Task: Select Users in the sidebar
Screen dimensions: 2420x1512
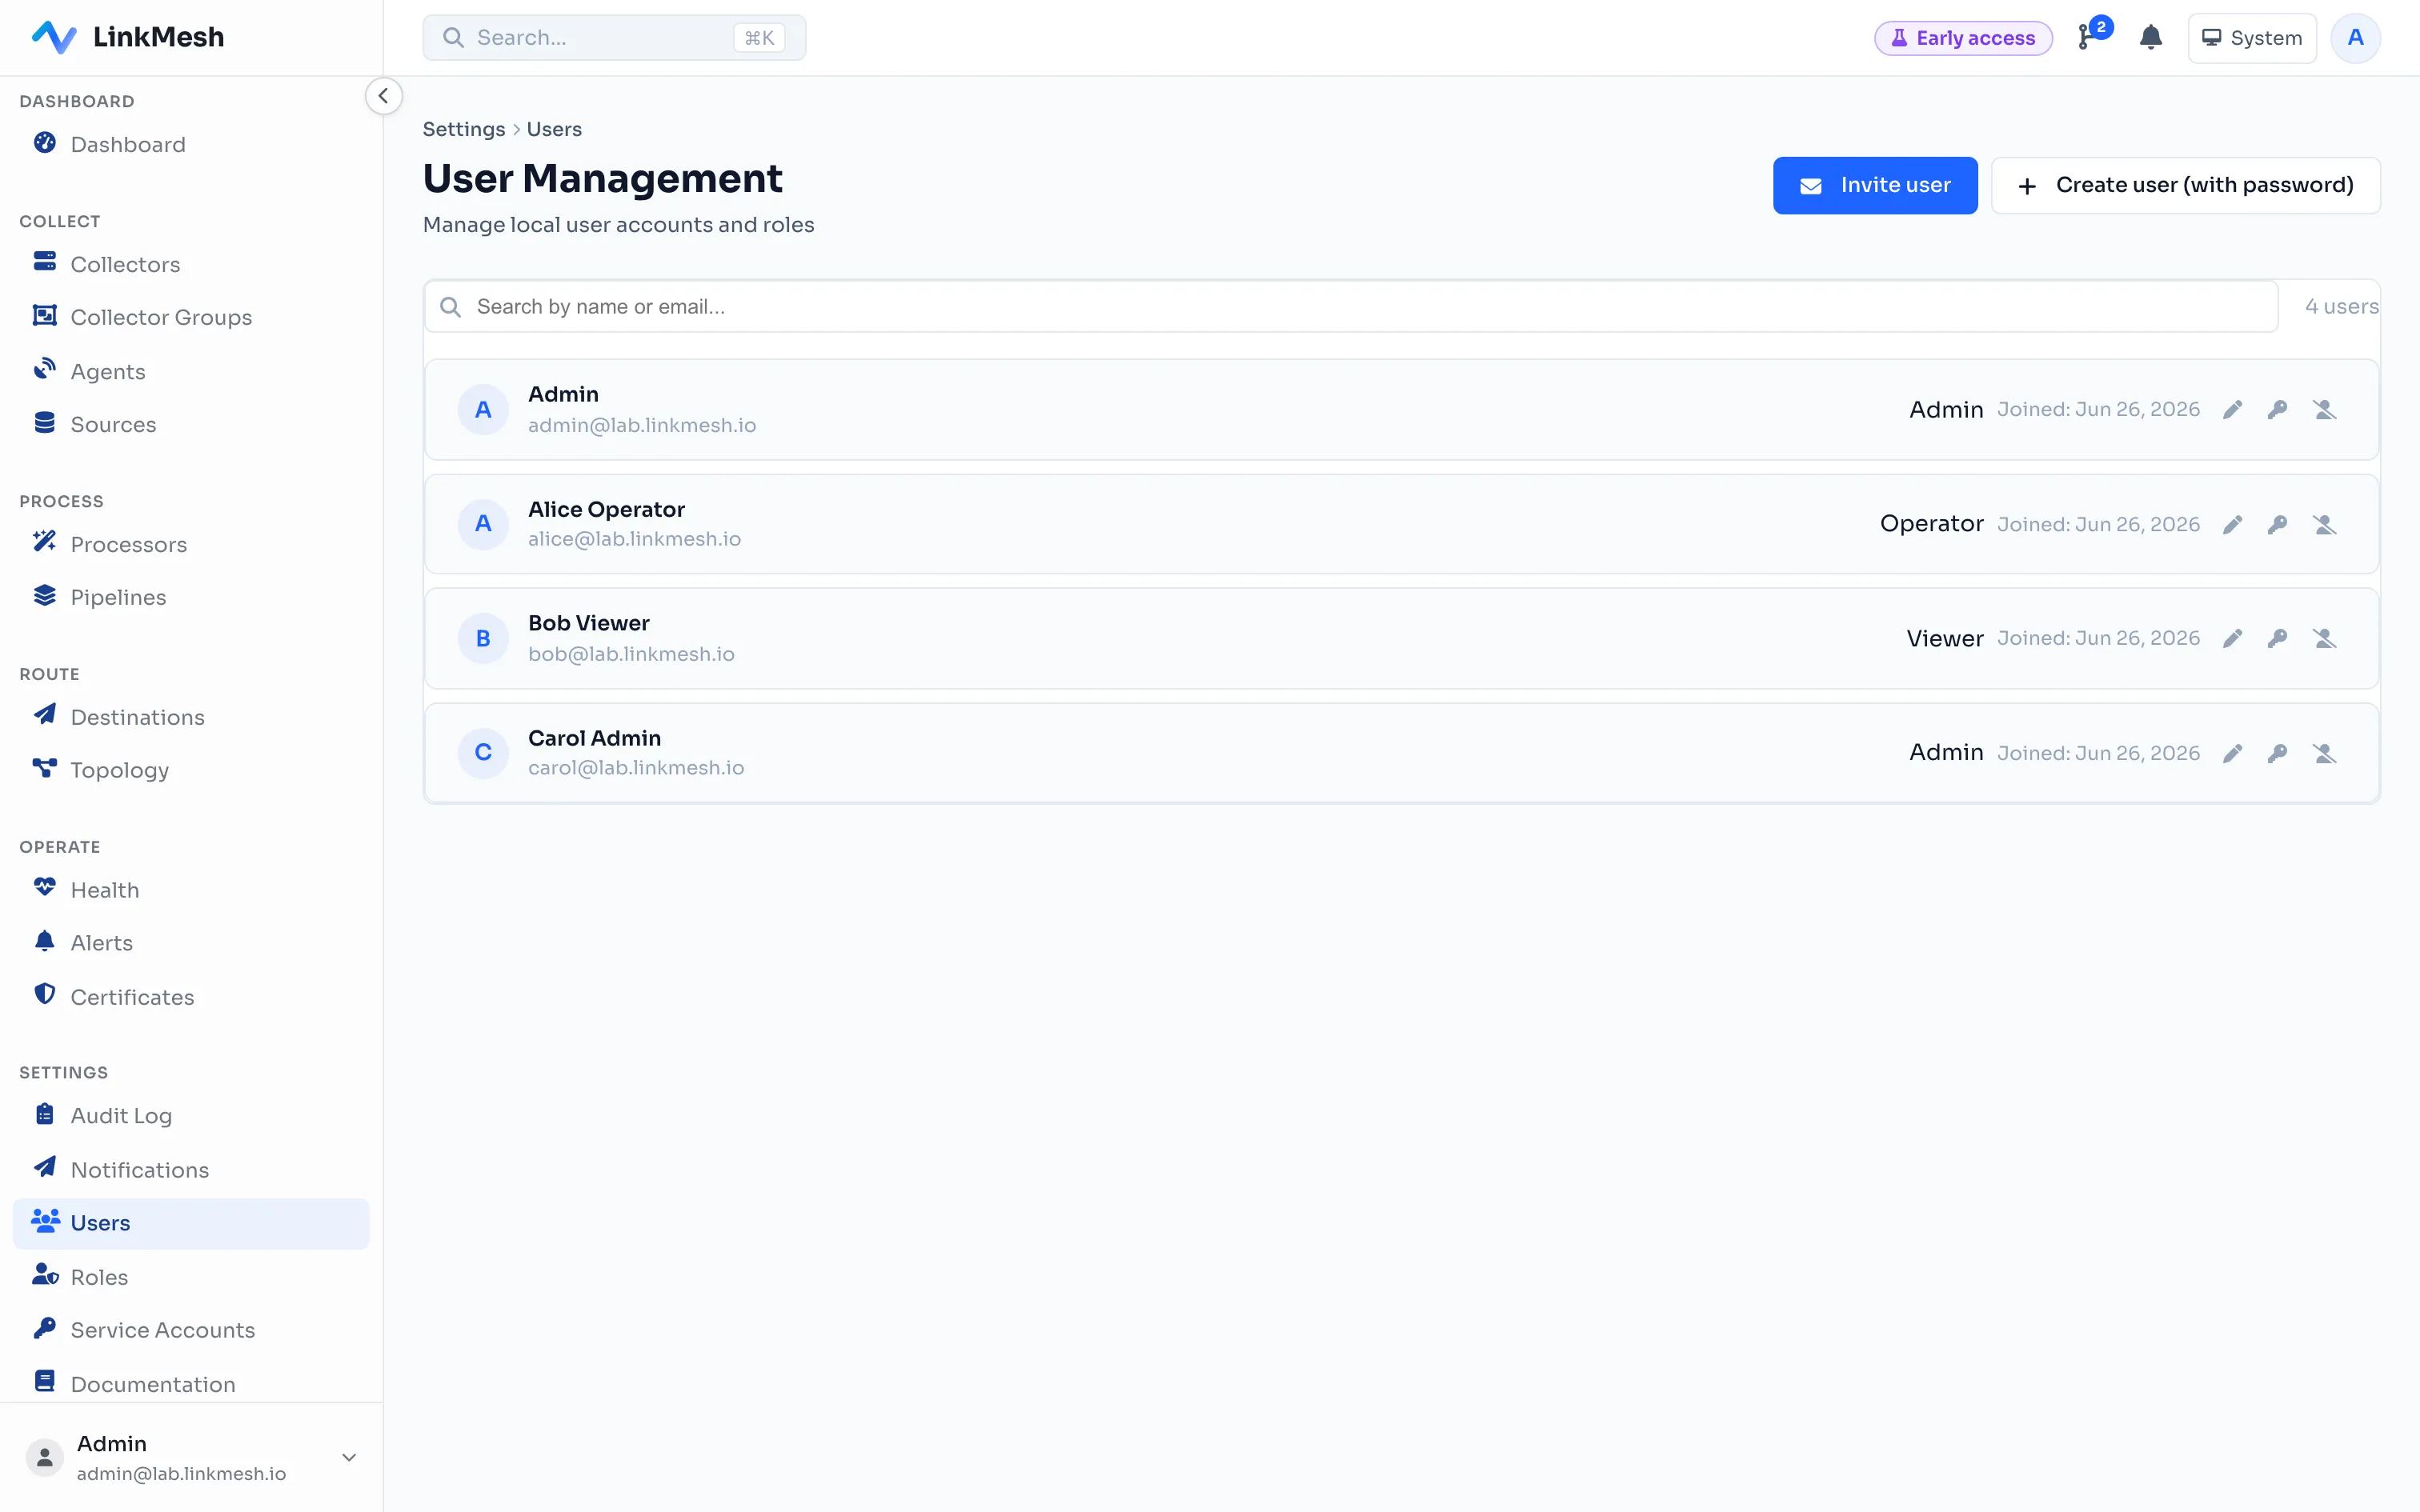Action: click(190, 1223)
